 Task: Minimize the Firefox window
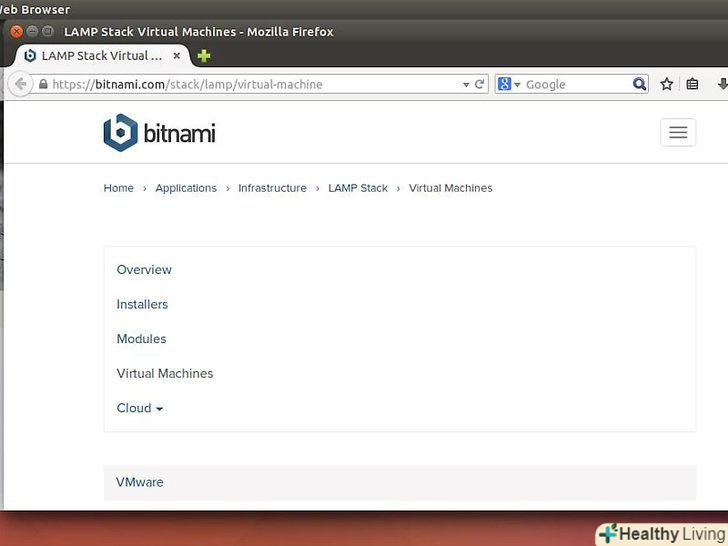pyautogui.click(x=32, y=32)
